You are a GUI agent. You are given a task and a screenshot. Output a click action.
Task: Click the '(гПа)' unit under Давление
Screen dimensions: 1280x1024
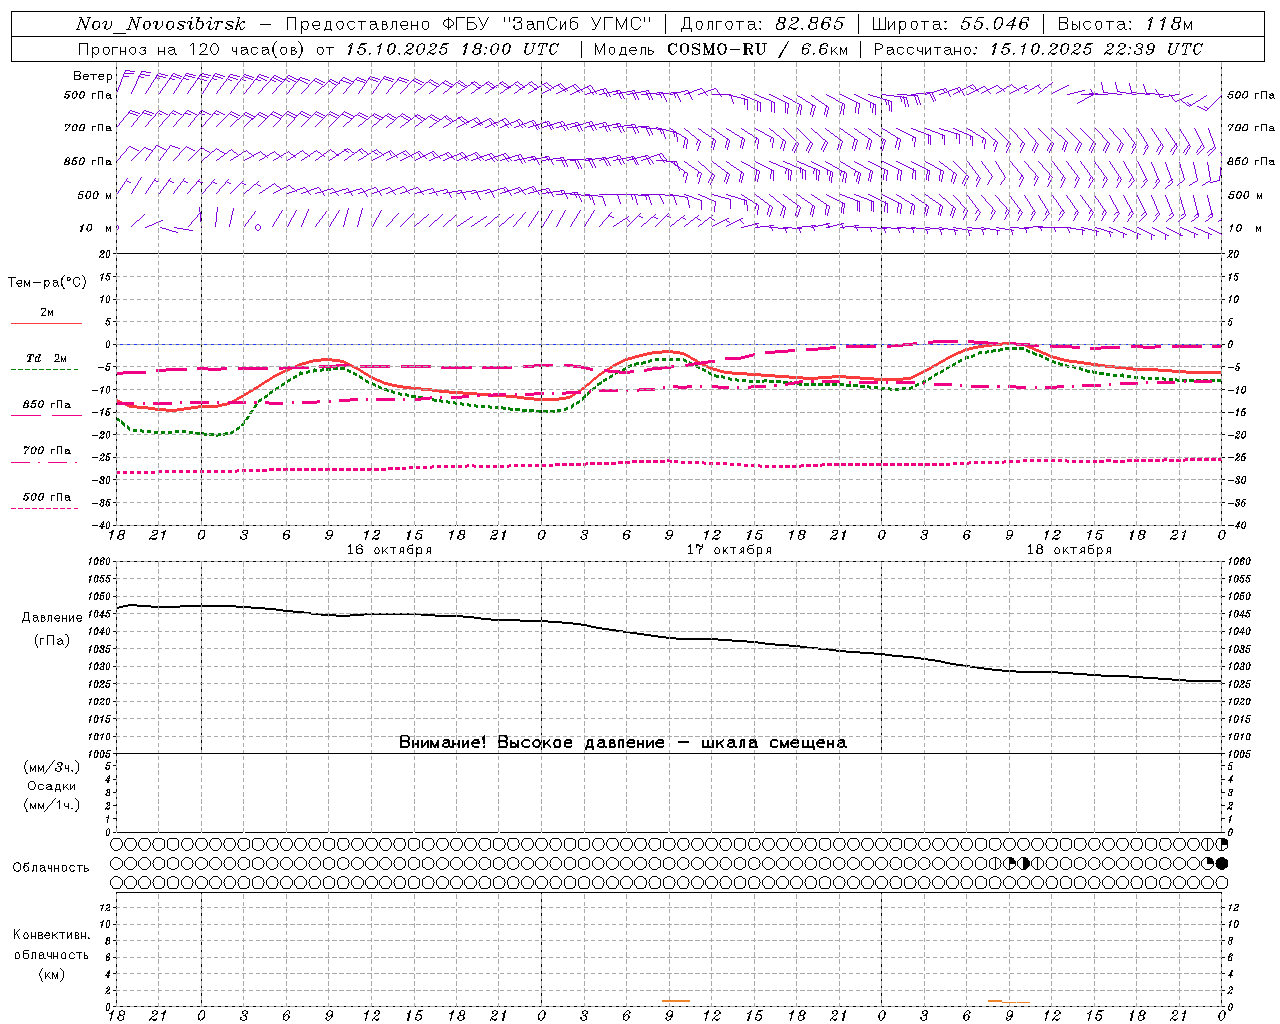[52, 640]
